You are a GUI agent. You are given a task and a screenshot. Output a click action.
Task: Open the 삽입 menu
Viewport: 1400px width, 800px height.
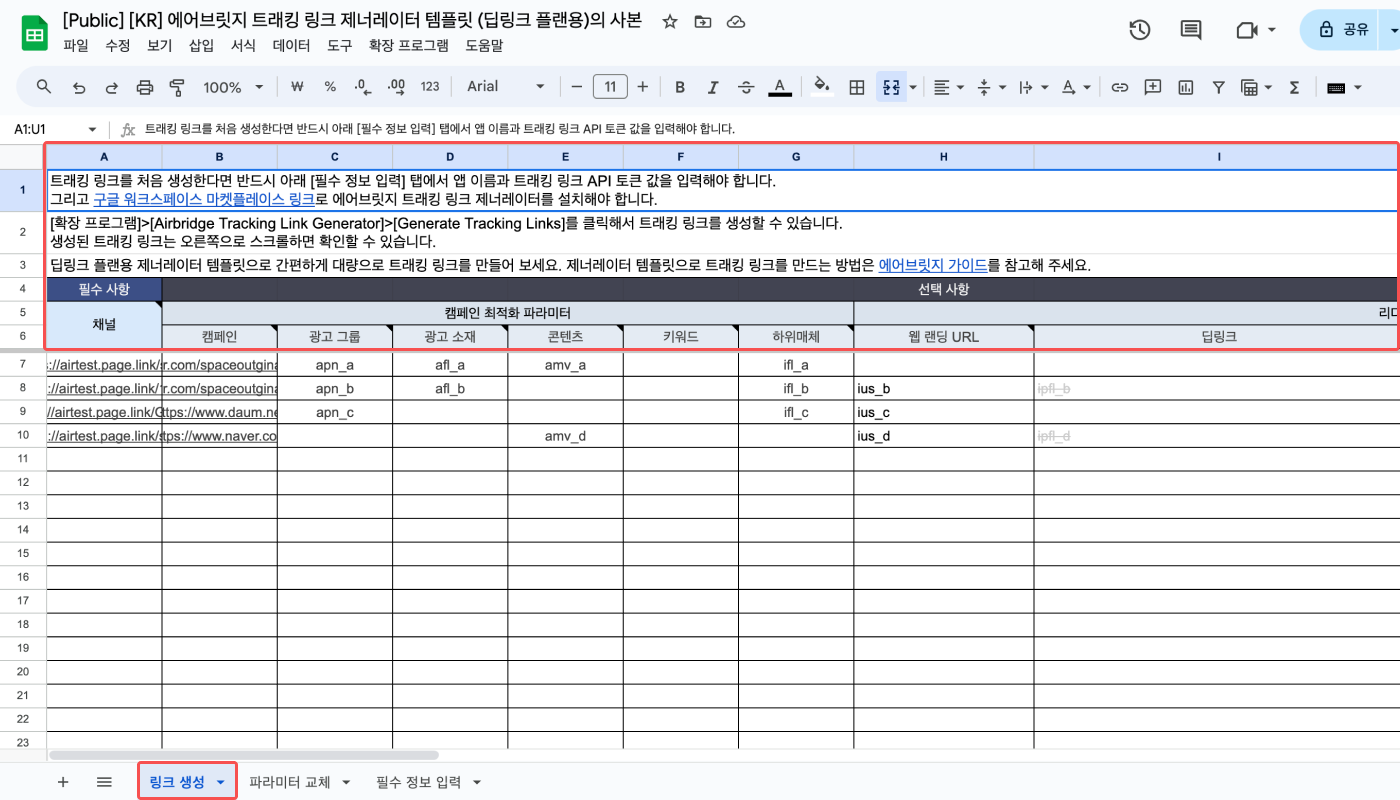tap(201, 46)
